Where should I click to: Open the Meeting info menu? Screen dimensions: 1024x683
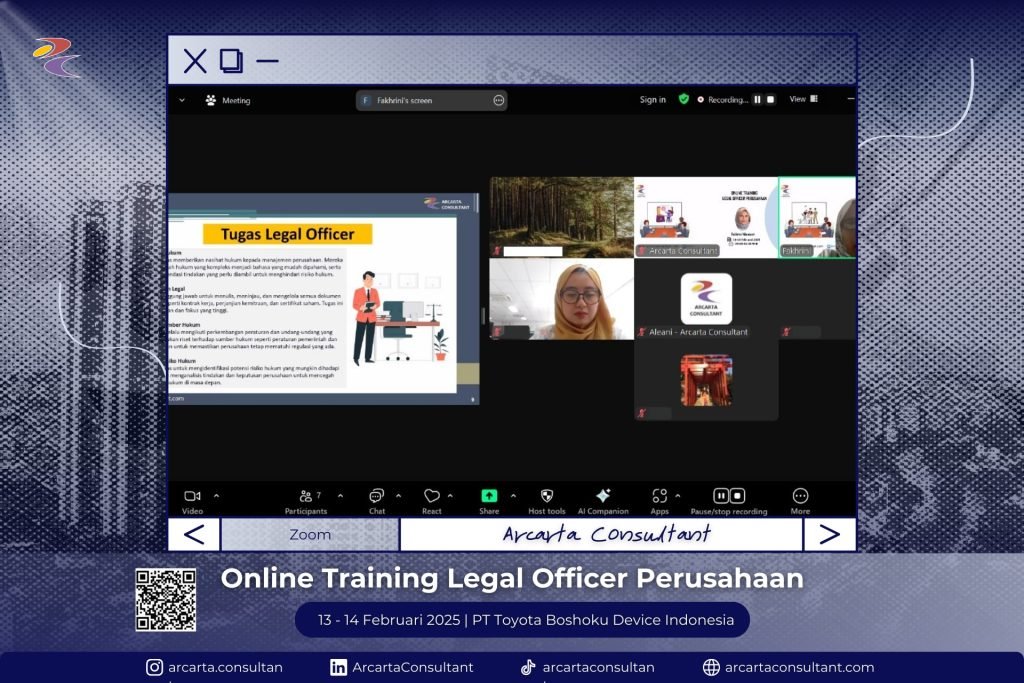click(x=228, y=100)
